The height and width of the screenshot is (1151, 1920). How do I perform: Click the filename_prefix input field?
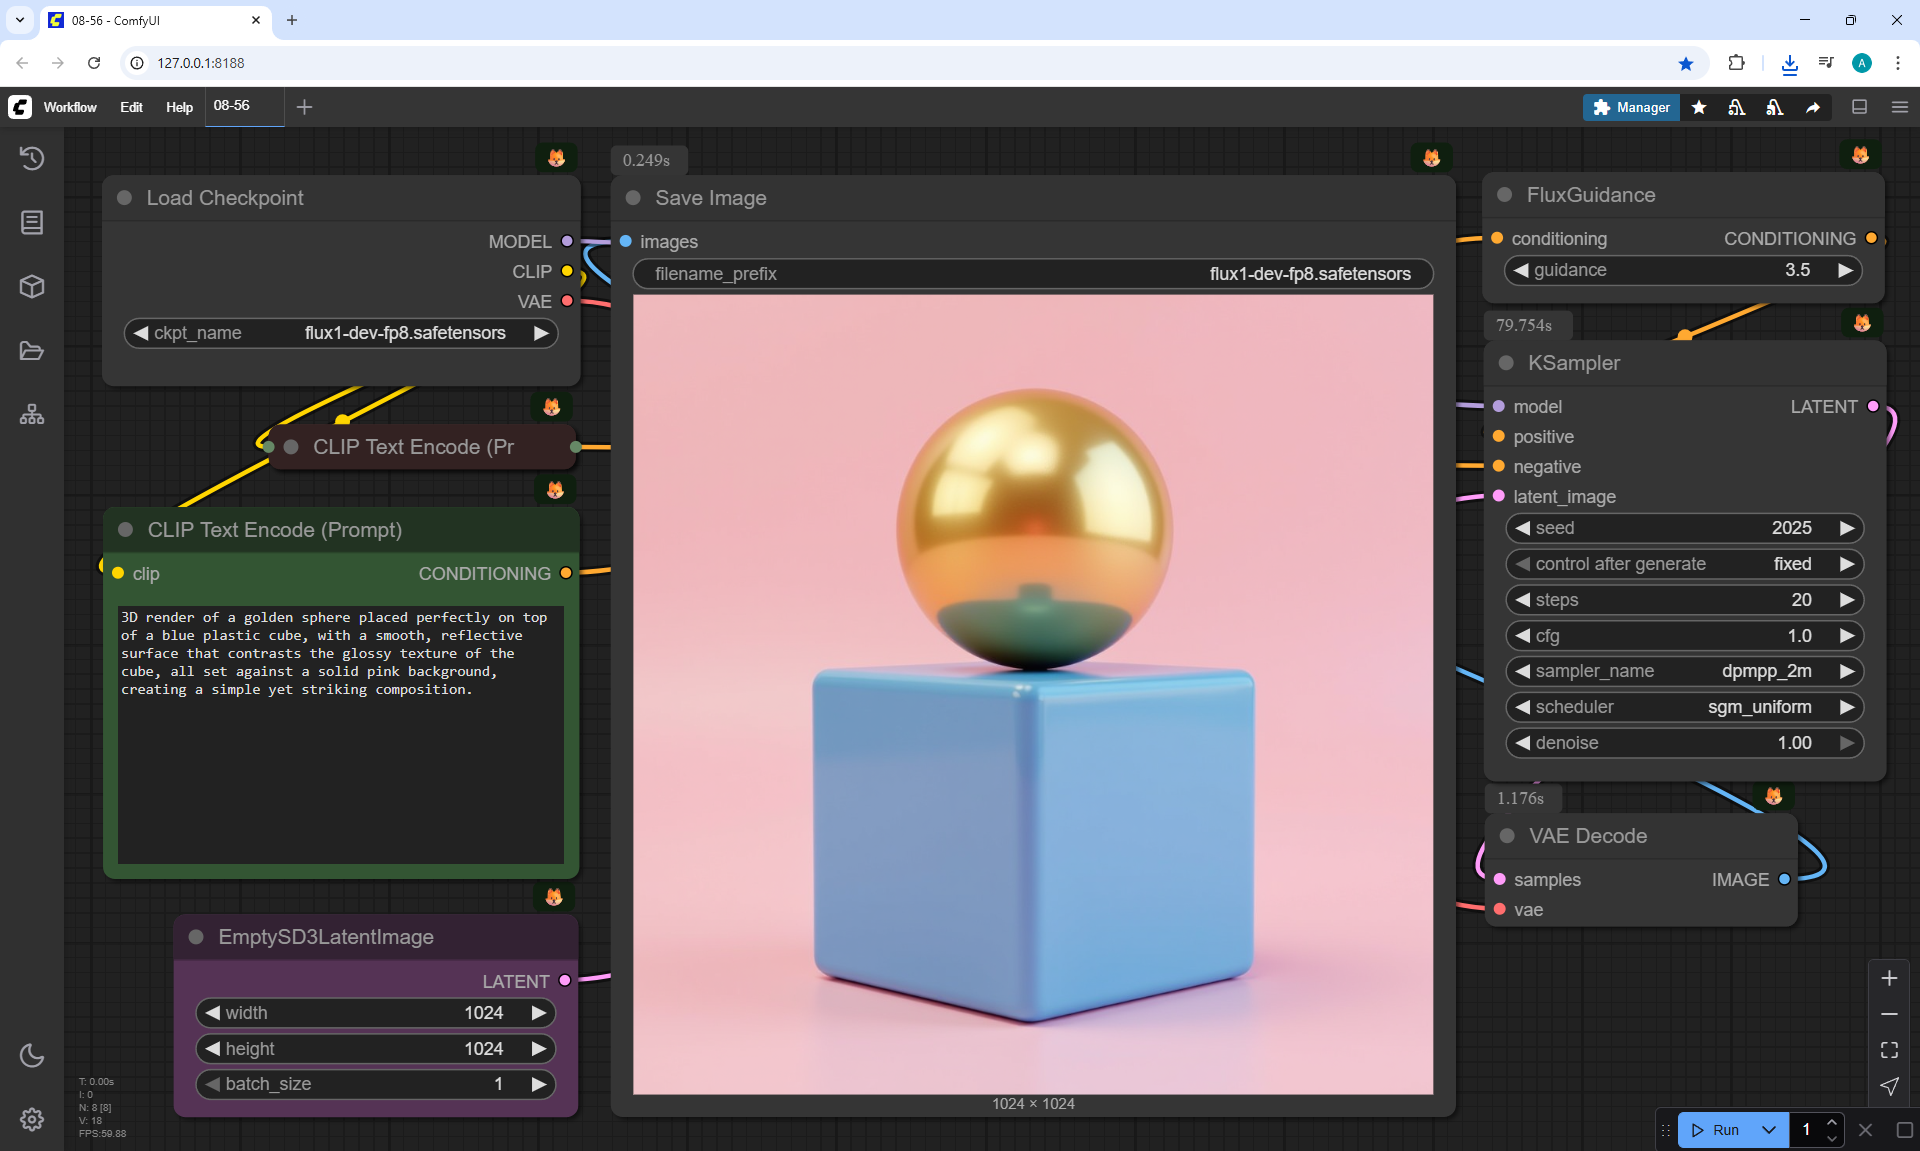pyautogui.click(x=1032, y=274)
